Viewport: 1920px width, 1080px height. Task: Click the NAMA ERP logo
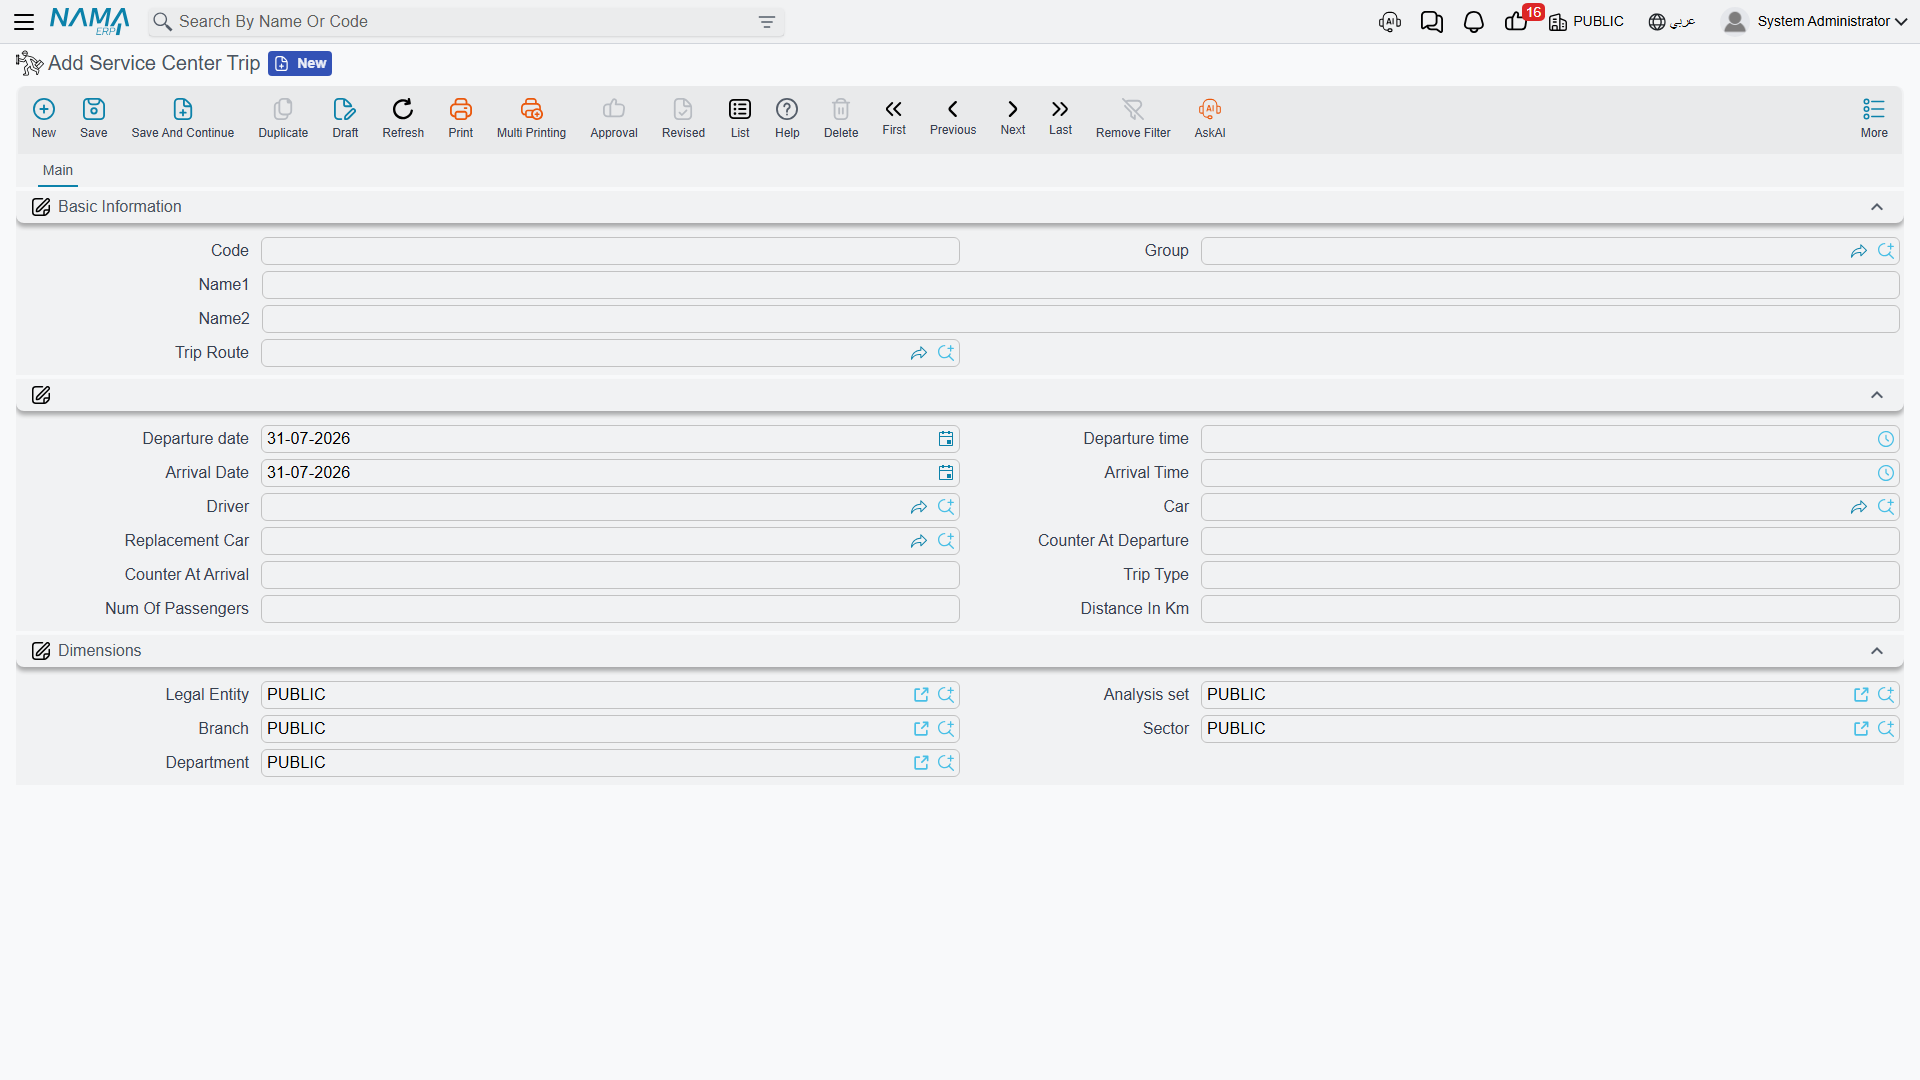[x=90, y=21]
